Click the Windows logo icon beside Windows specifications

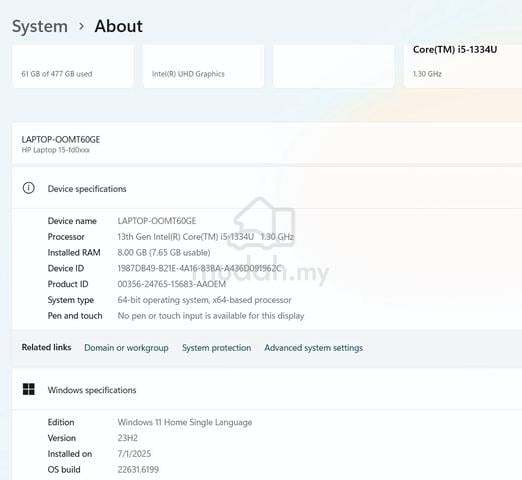pyautogui.click(x=28, y=389)
